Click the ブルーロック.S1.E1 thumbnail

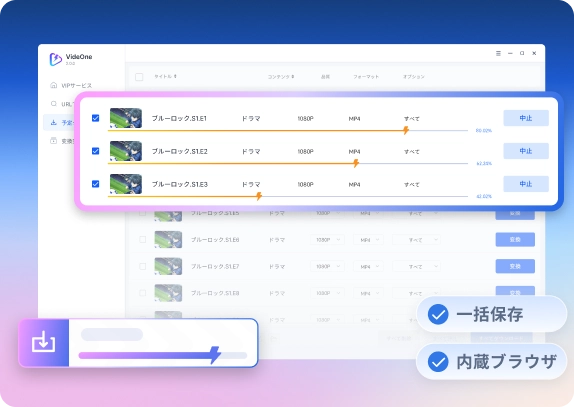point(126,118)
